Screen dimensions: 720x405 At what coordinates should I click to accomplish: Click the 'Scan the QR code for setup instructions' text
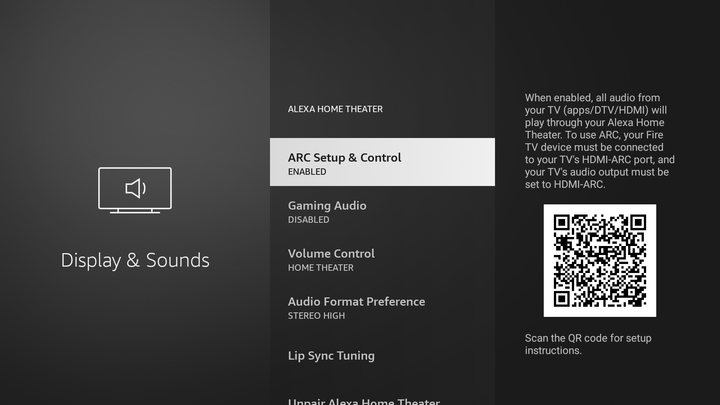(588, 344)
